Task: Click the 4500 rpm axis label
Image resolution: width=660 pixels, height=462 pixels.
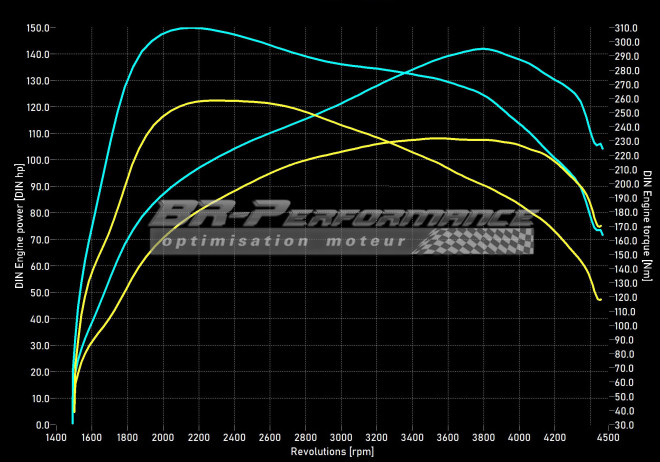Action: pyautogui.click(x=608, y=438)
